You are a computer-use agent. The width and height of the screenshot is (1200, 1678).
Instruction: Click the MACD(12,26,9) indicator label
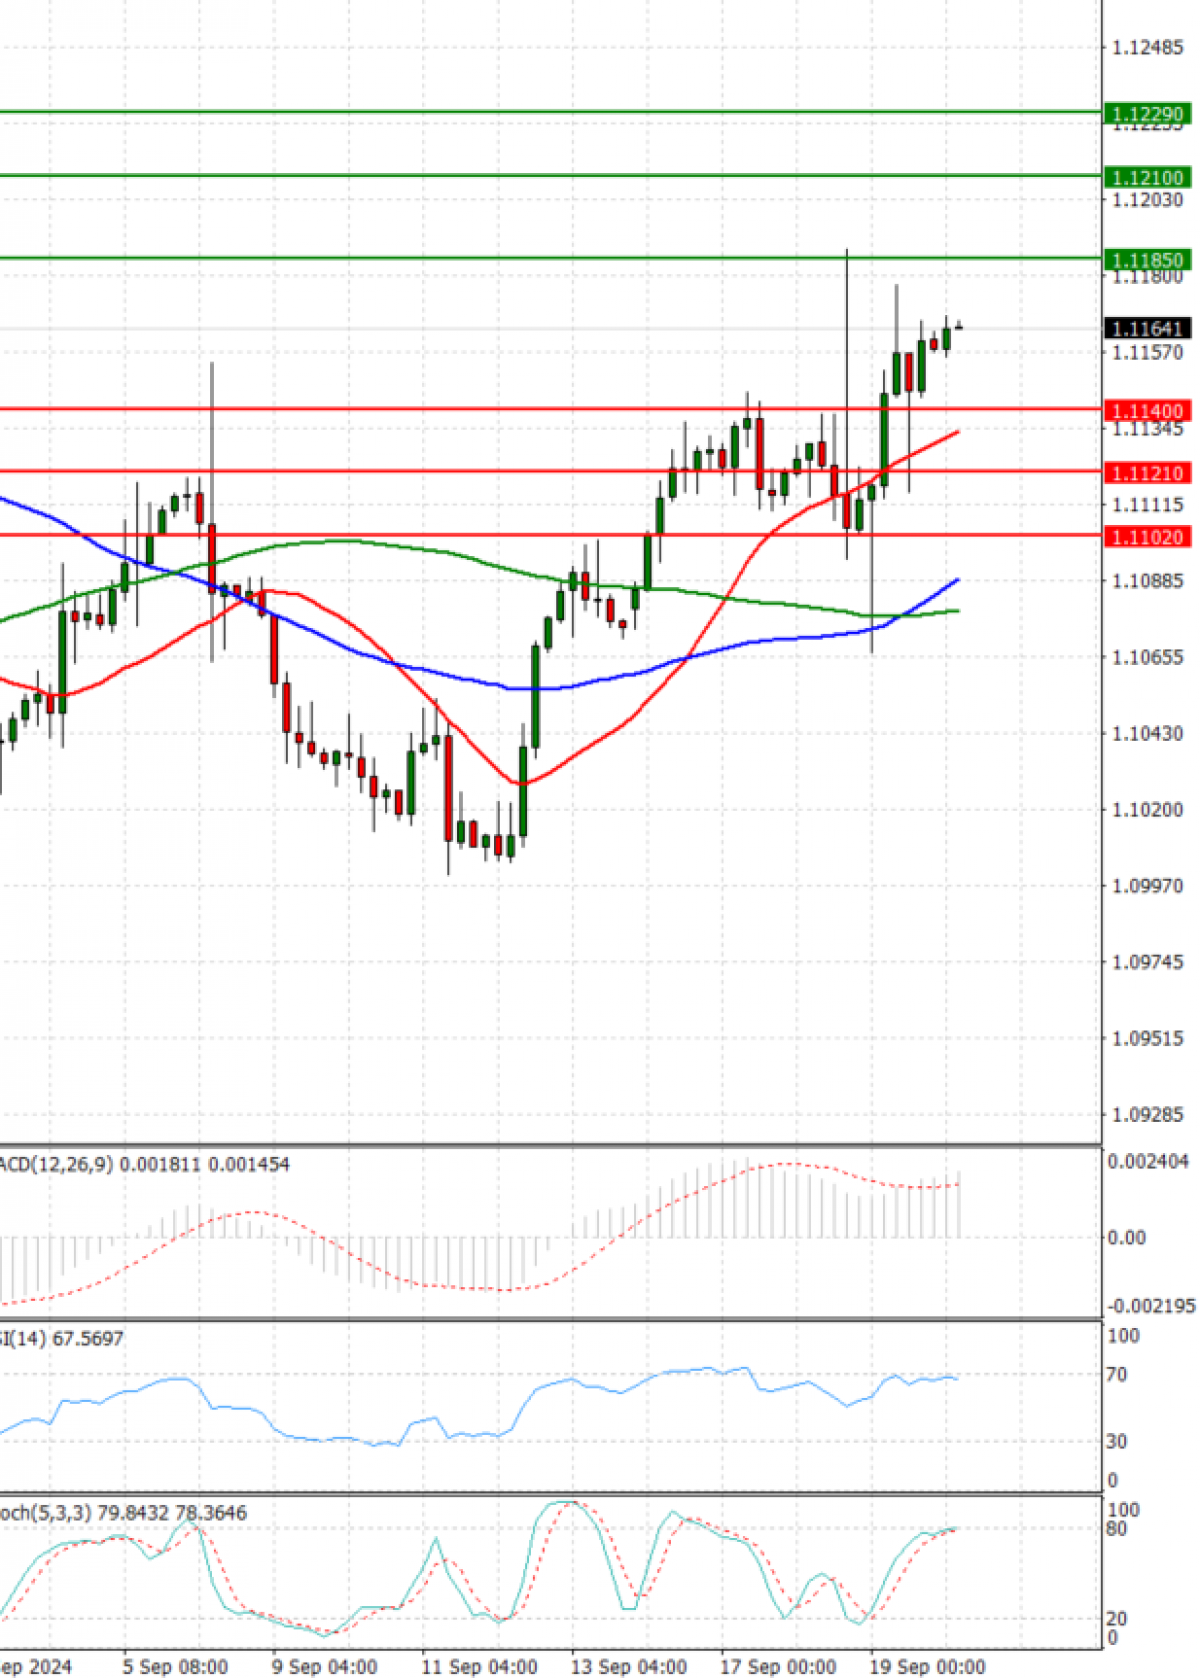[144, 1165]
